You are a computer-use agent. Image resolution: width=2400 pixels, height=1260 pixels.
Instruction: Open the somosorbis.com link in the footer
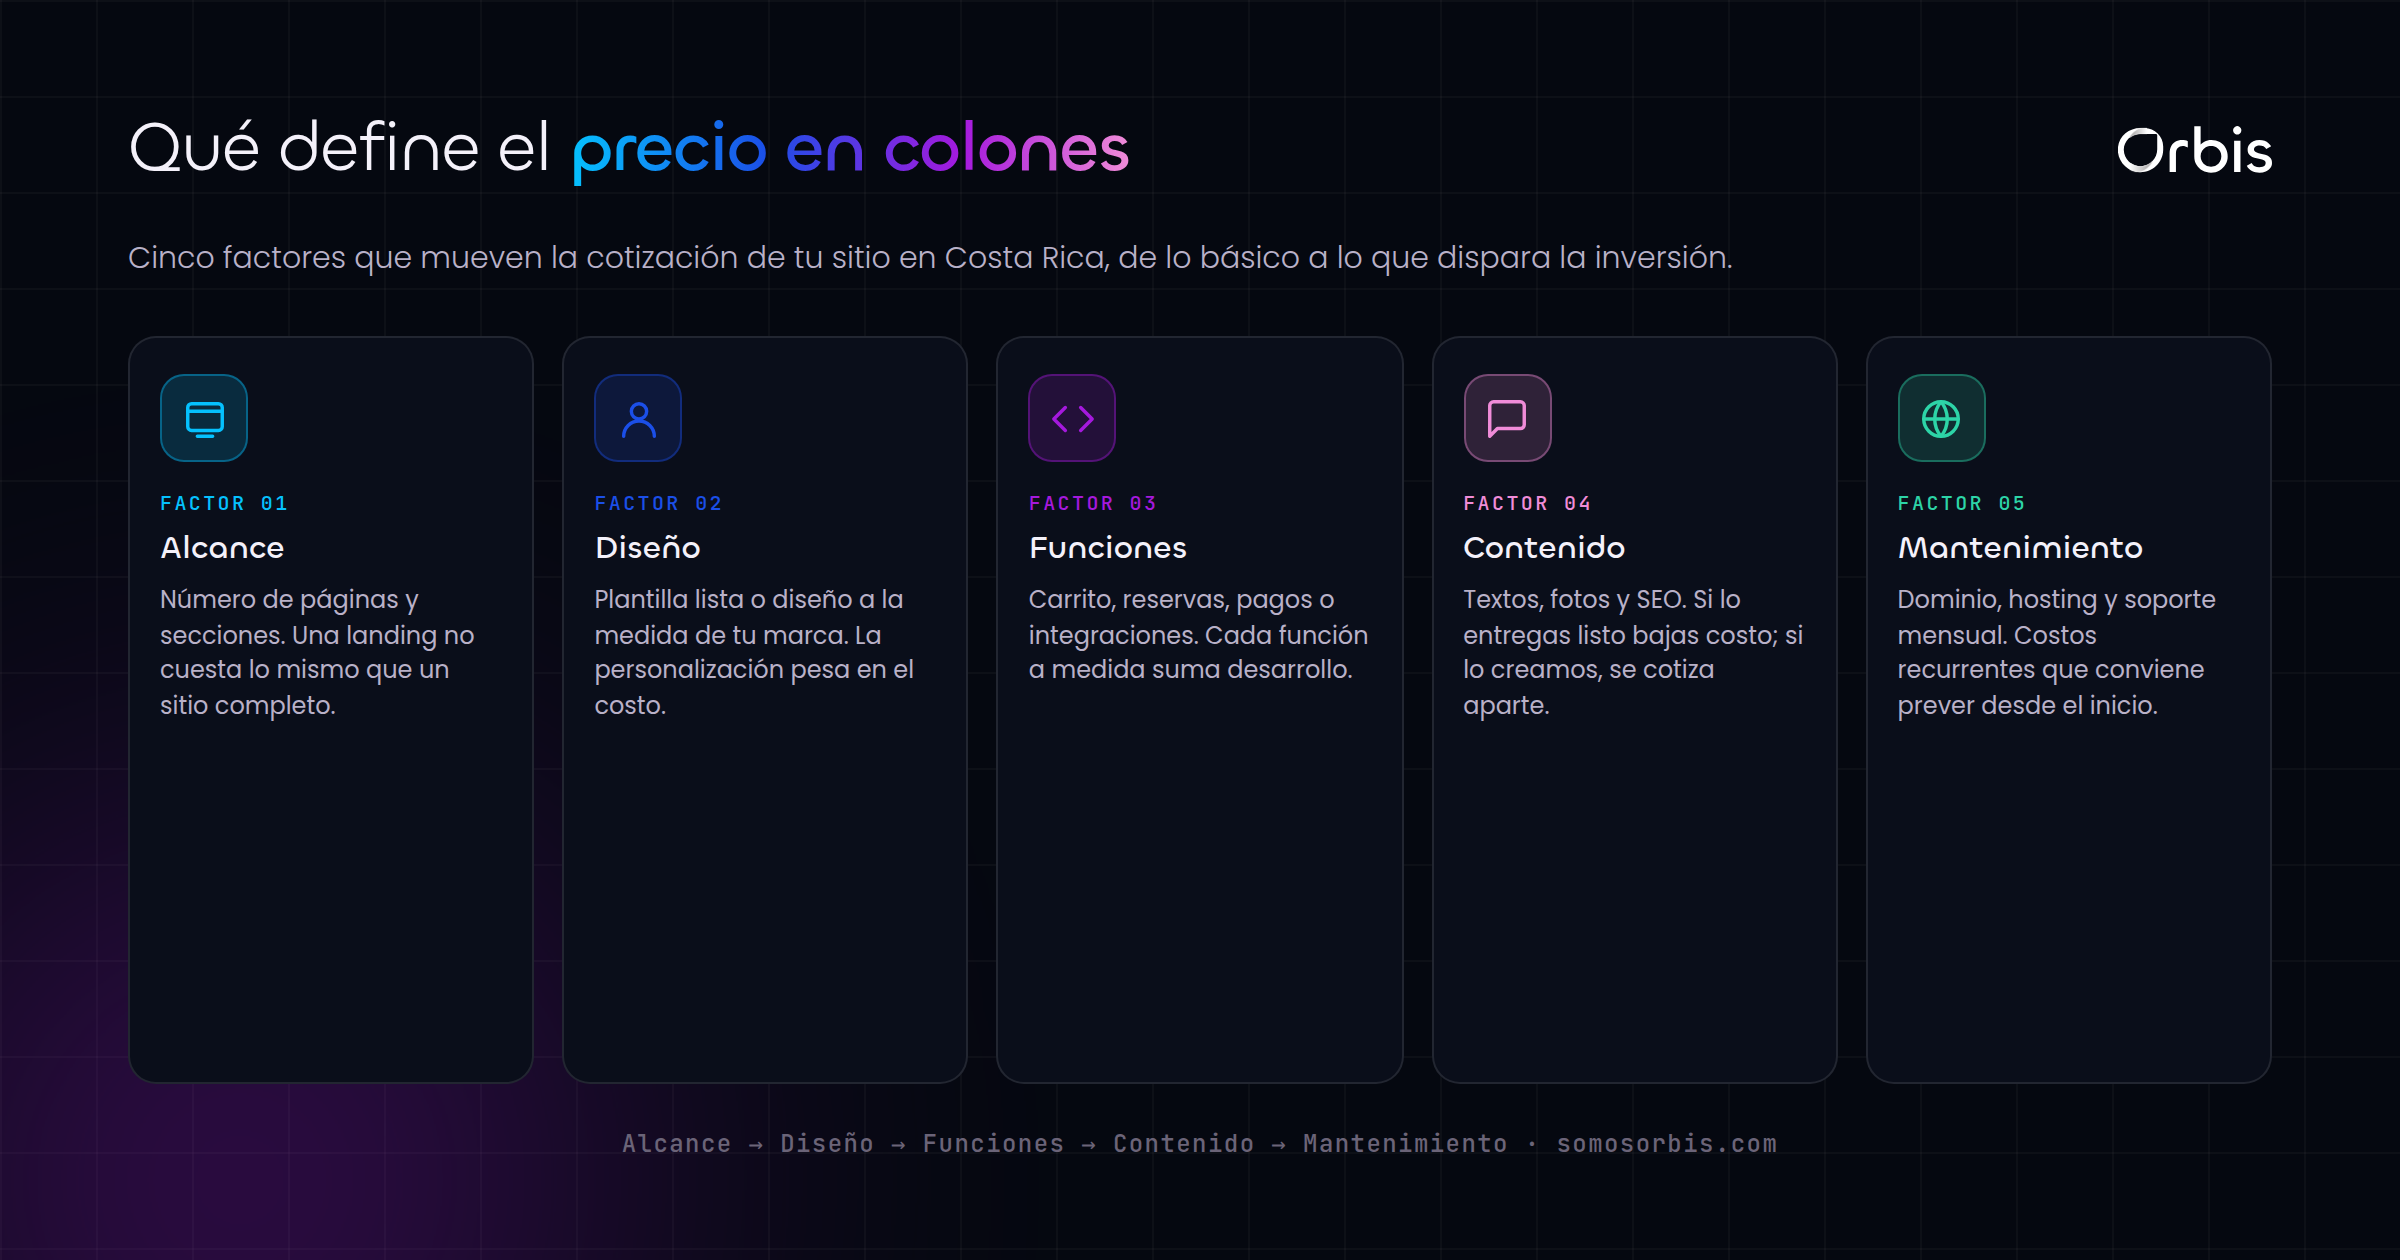[x=1667, y=1143]
